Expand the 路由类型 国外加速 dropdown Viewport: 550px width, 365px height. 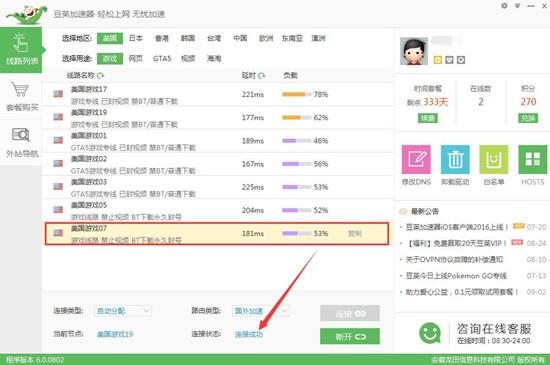(261, 311)
